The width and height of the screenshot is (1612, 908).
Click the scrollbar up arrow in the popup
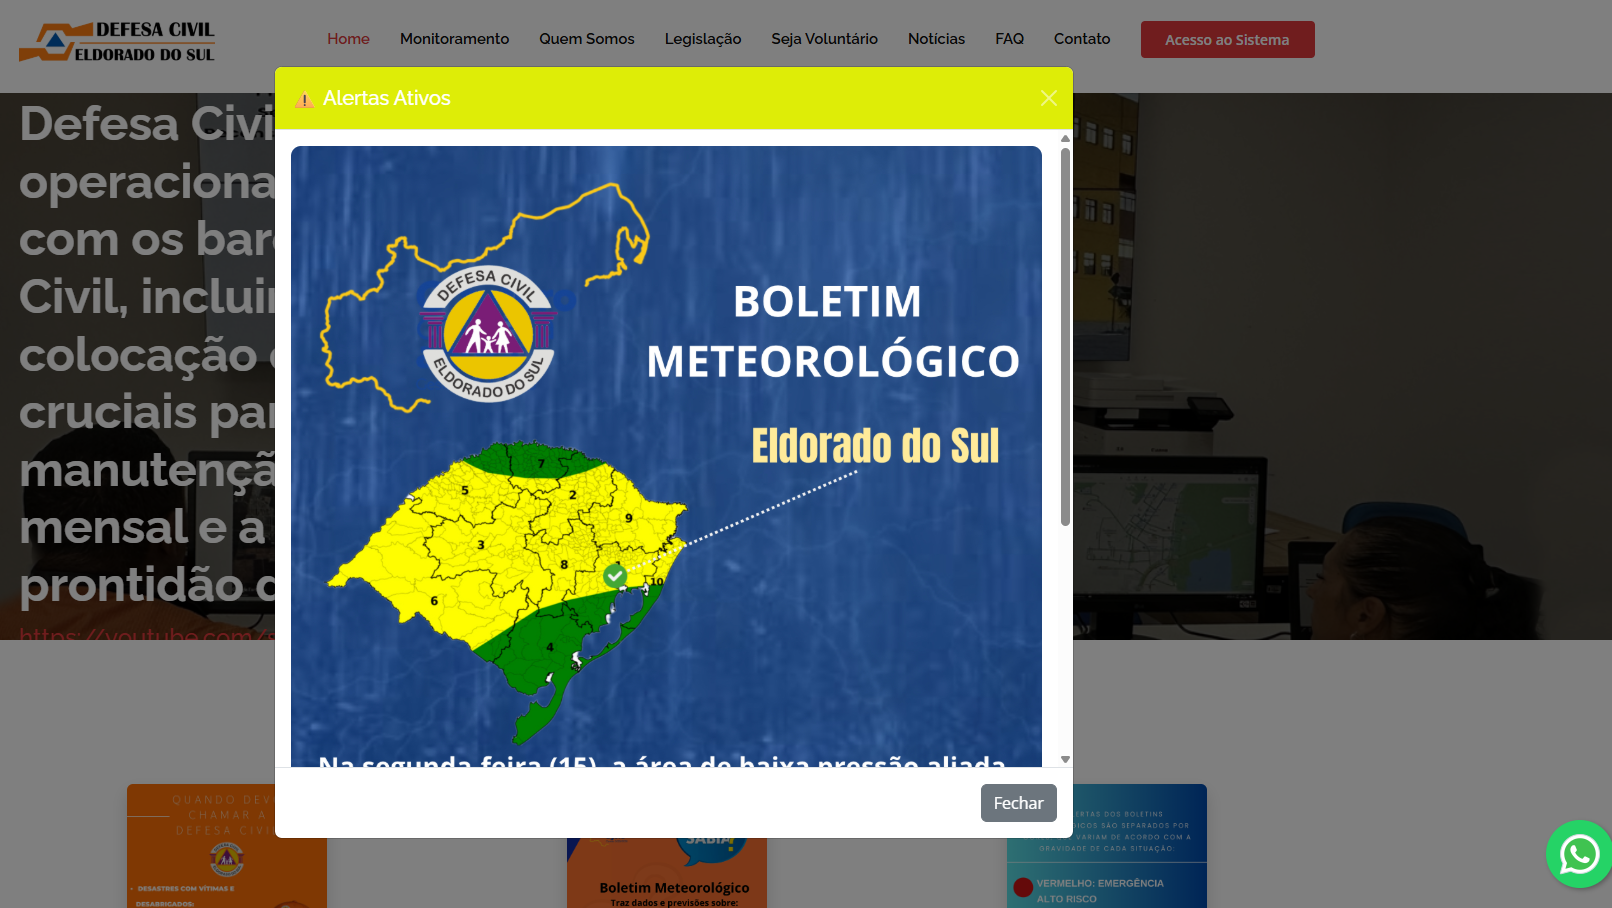click(1065, 139)
